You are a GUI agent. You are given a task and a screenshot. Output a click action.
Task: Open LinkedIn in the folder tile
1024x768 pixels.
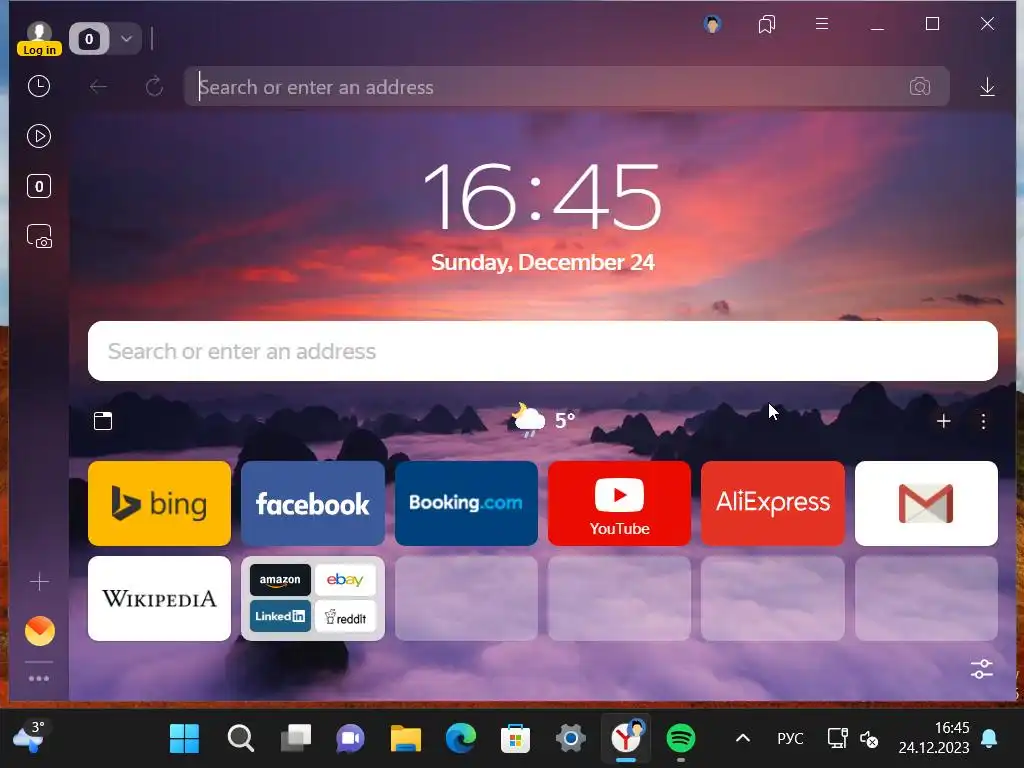pyautogui.click(x=280, y=616)
